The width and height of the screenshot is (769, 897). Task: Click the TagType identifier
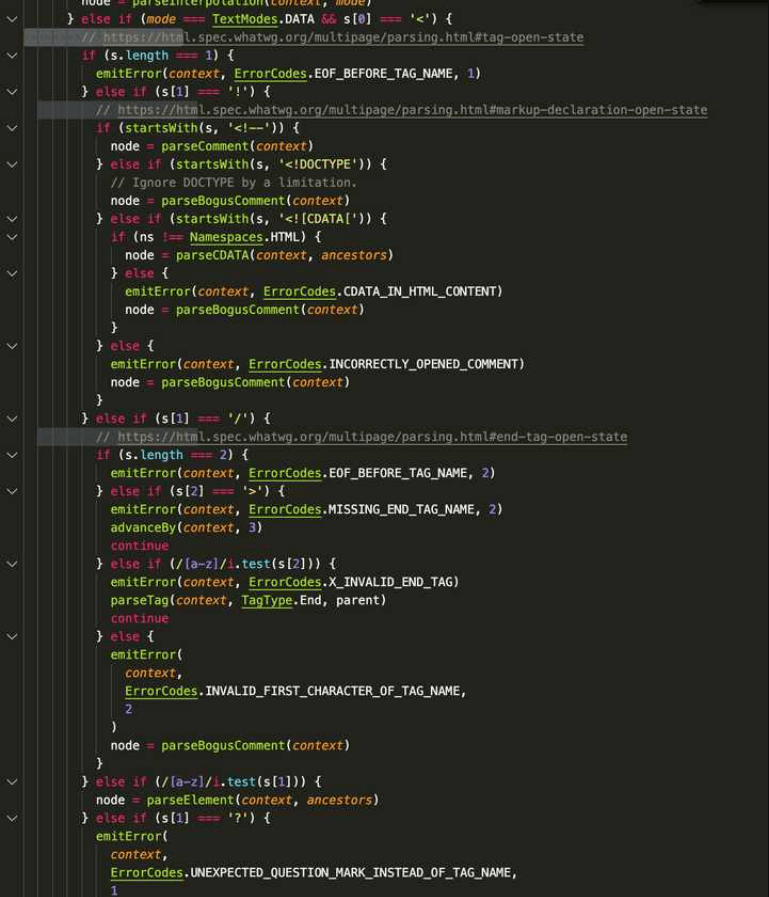click(x=267, y=601)
